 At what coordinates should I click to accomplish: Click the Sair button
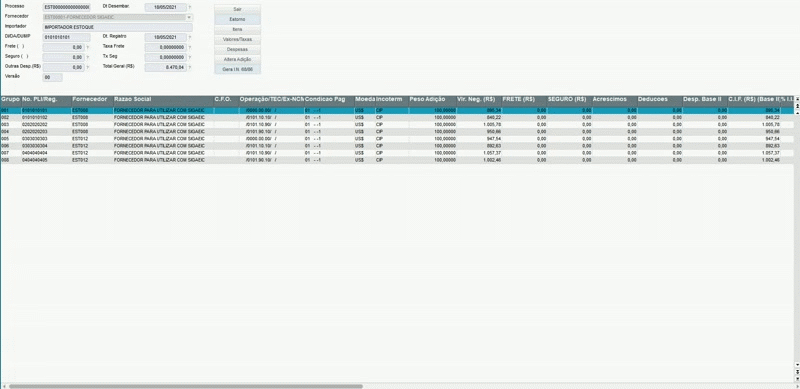tap(237, 9)
